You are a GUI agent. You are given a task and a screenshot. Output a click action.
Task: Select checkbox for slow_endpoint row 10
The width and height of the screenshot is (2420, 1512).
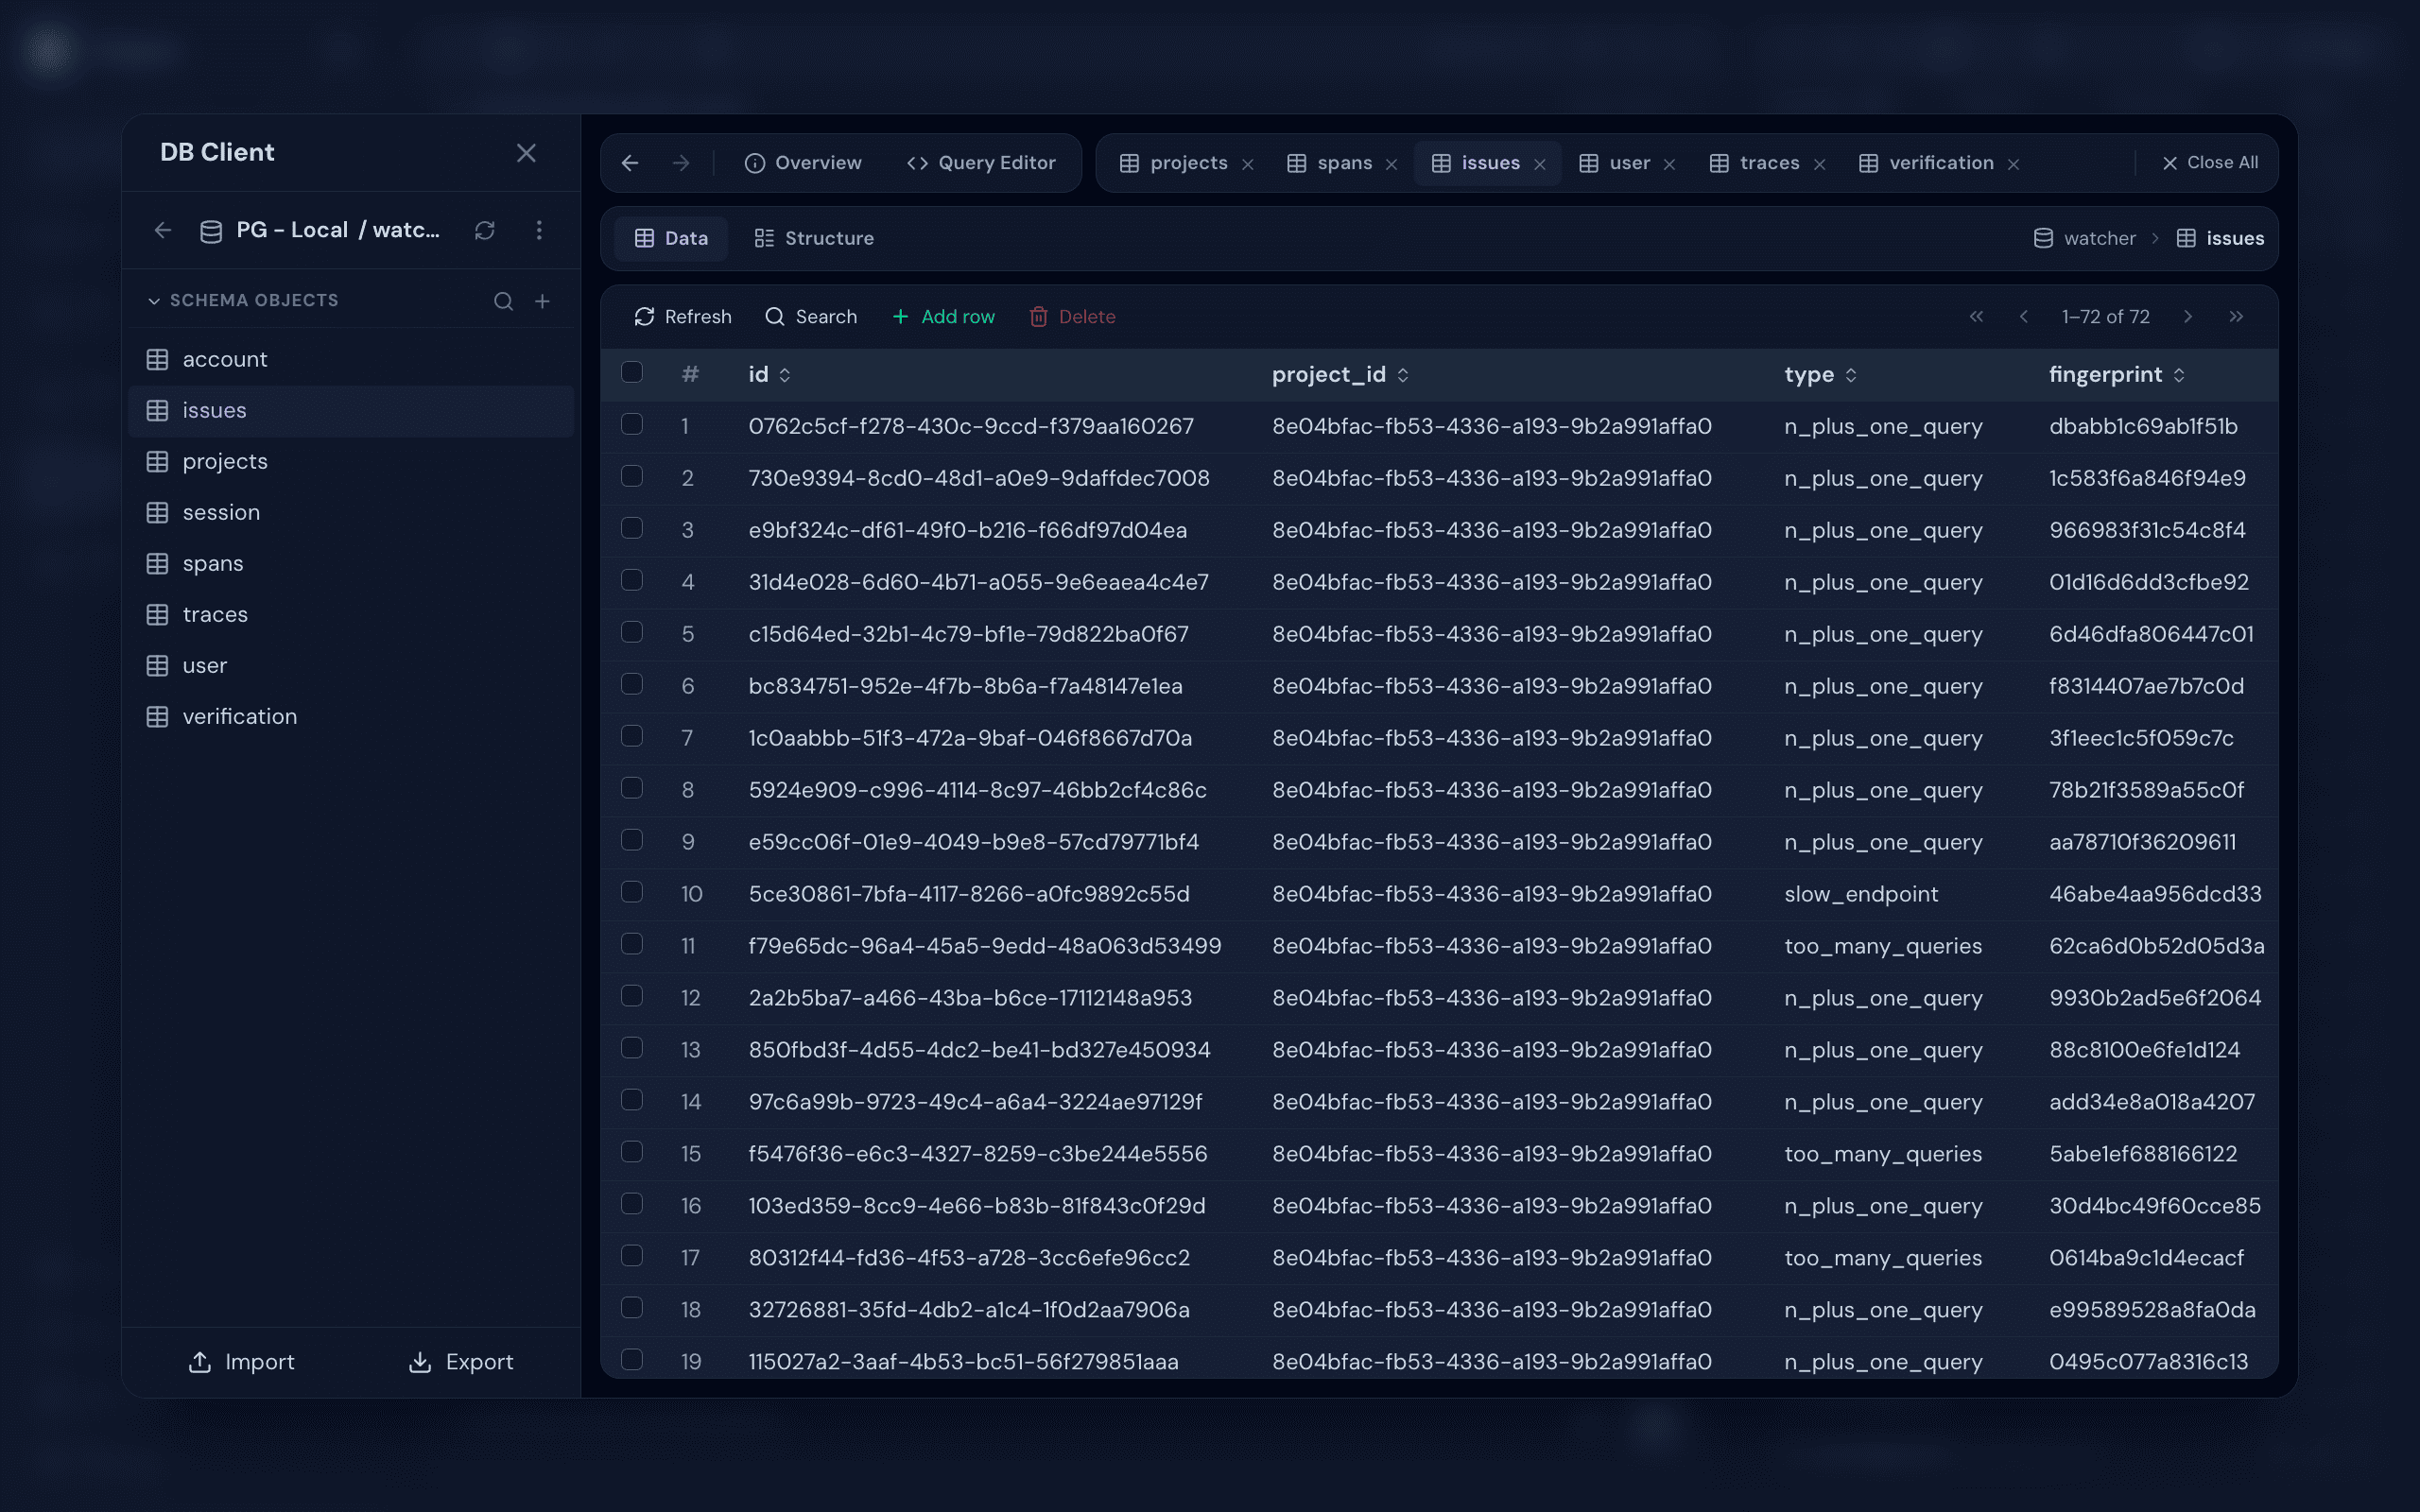pyautogui.click(x=632, y=892)
